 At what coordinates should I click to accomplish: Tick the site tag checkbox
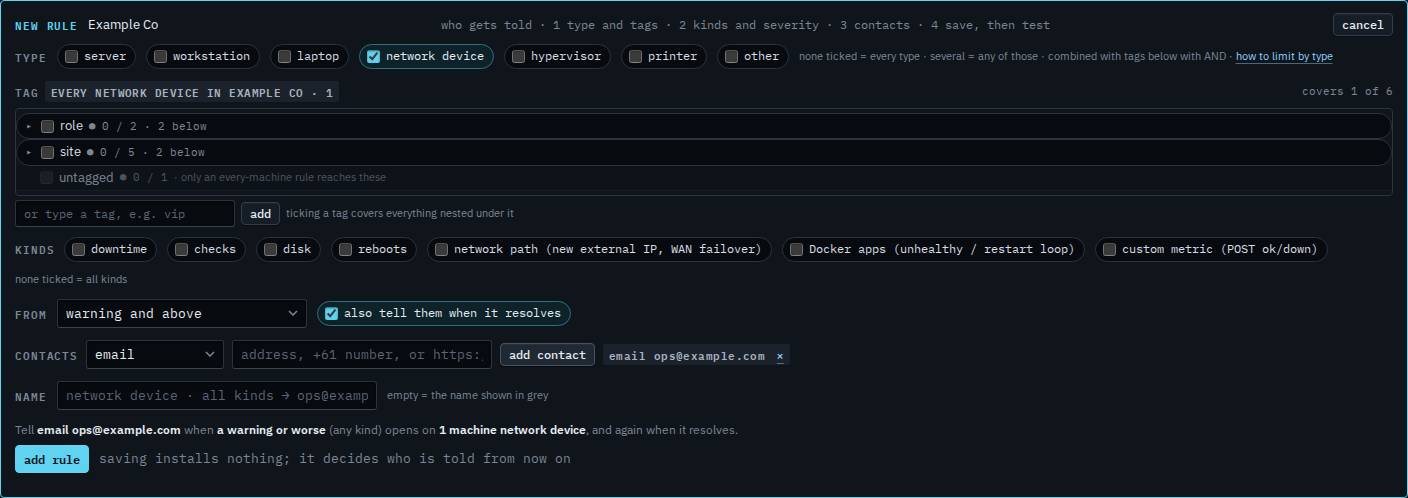point(47,152)
